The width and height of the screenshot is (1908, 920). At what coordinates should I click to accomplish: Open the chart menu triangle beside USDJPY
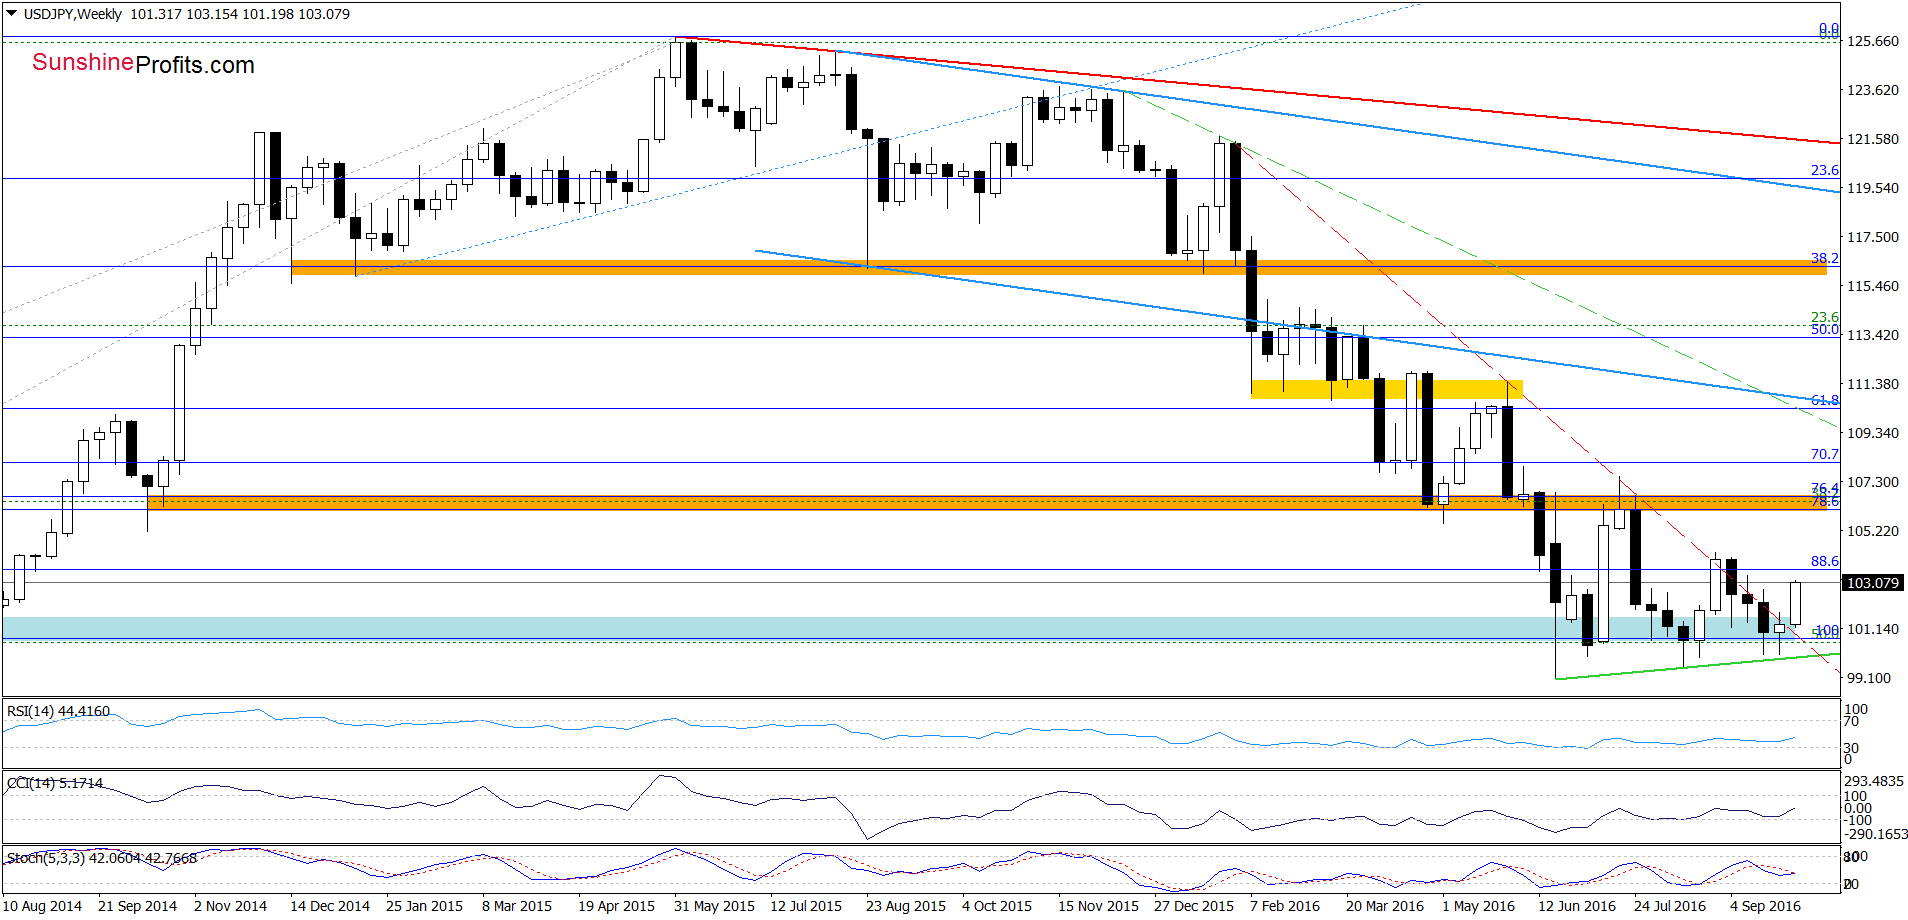click(11, 14)
